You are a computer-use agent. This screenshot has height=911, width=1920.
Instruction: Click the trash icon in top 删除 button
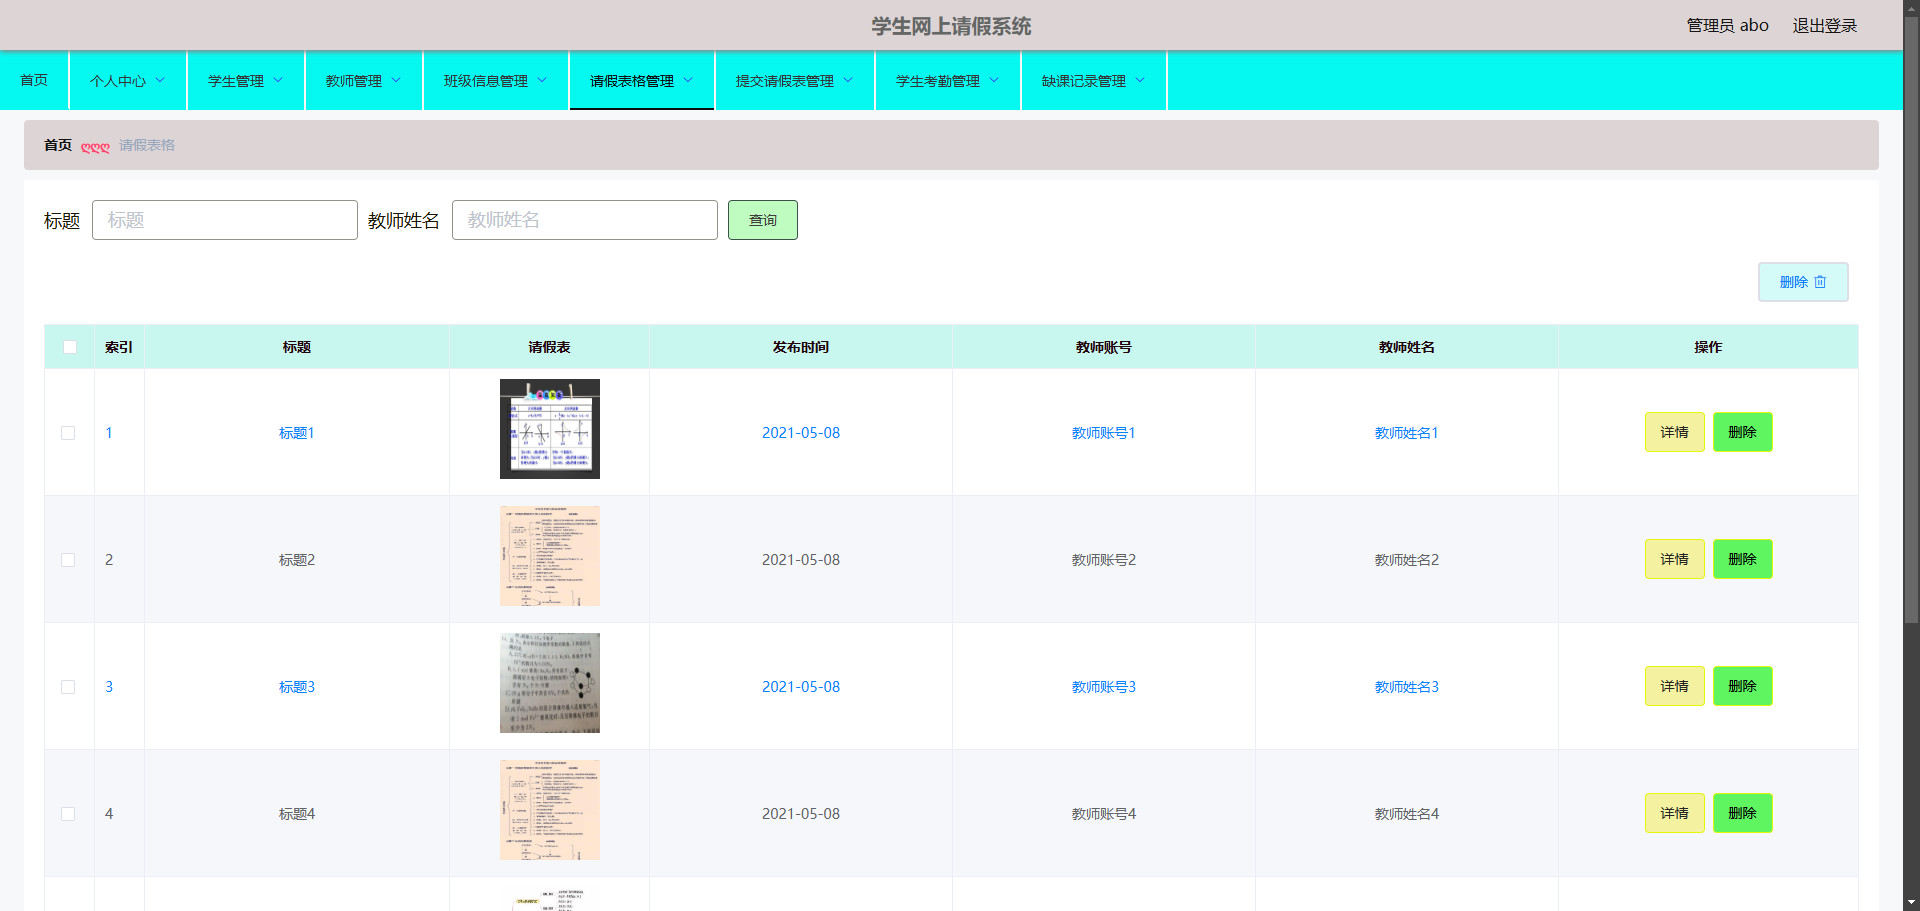pos(1820,282)
